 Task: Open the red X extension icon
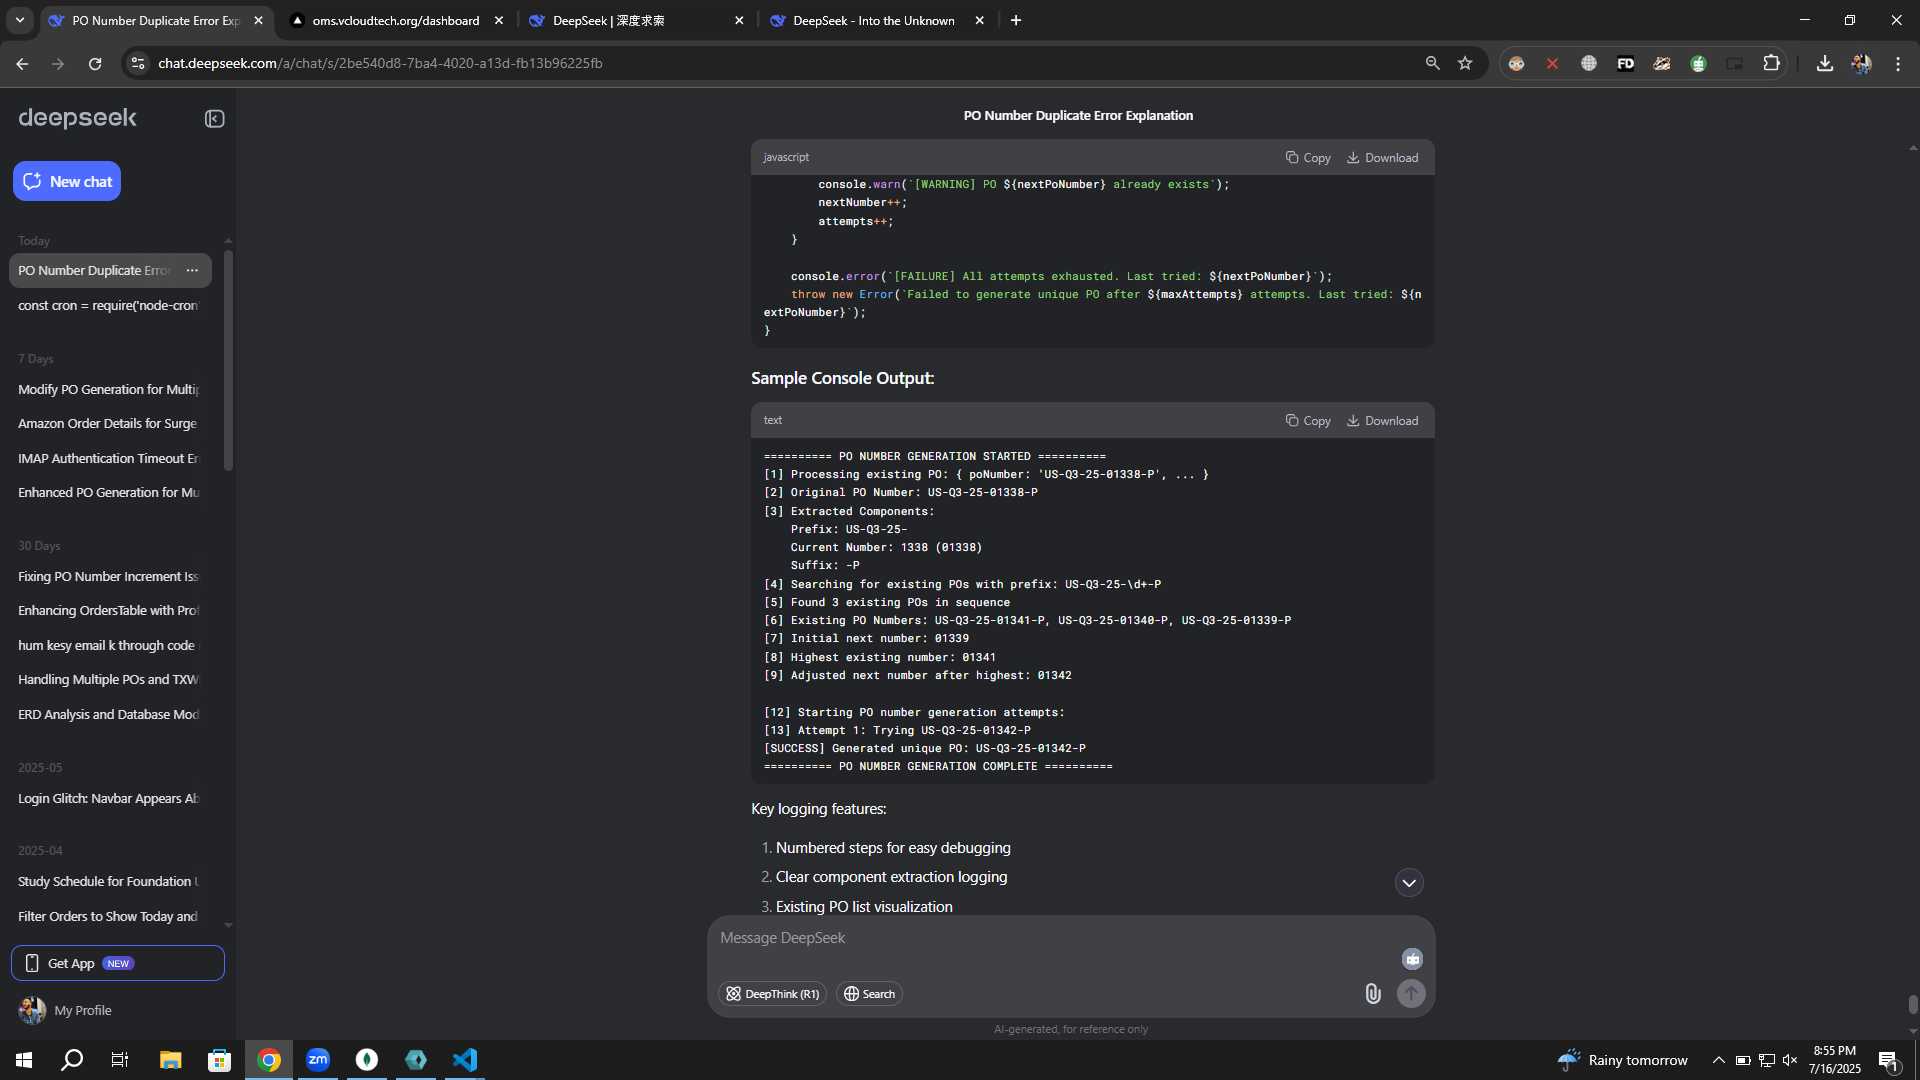tap(1552, 63)
